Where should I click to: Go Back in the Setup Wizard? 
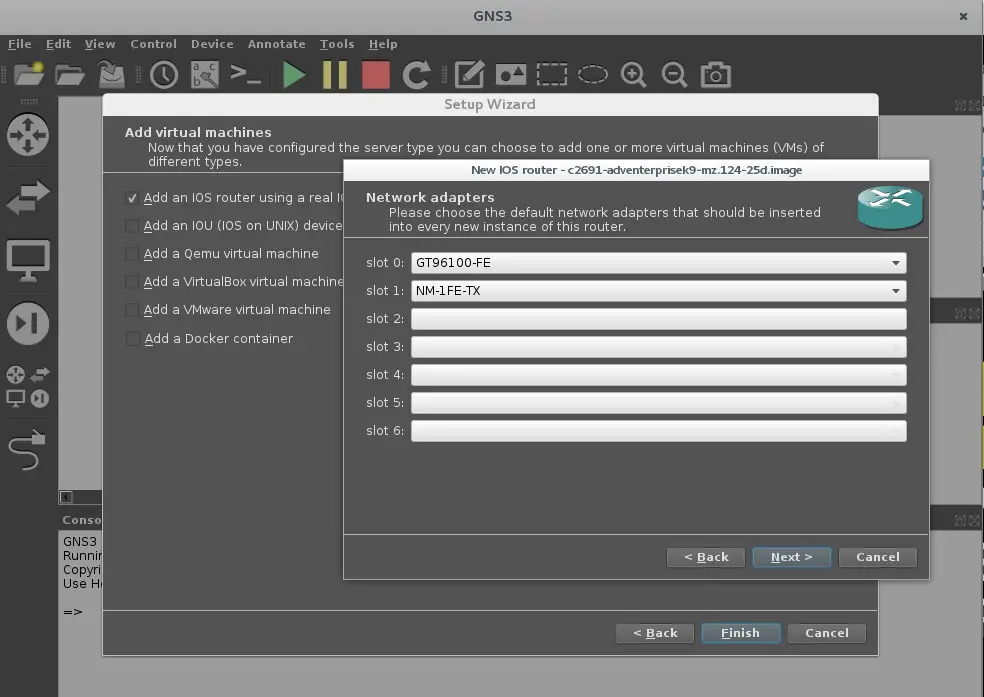(x=655, y=633)
